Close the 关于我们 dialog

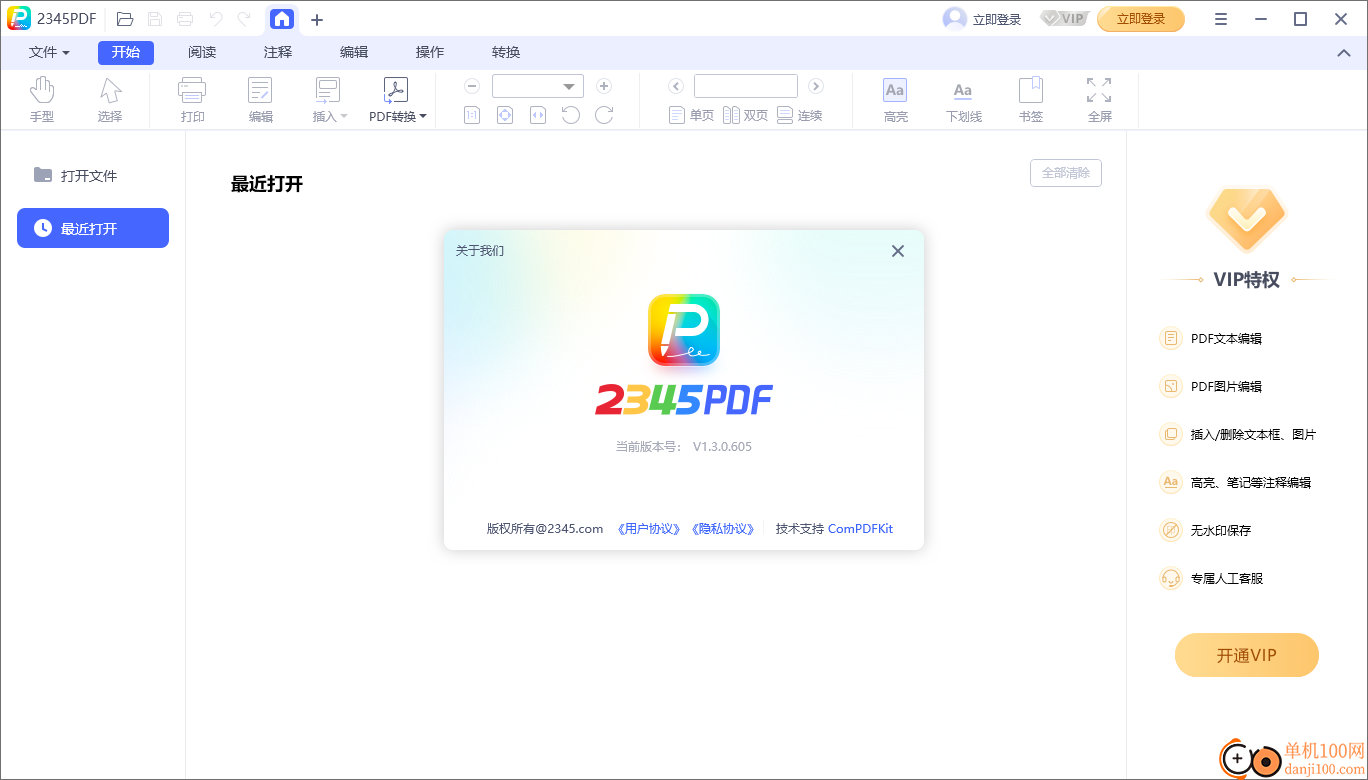(x=898, y=251)
